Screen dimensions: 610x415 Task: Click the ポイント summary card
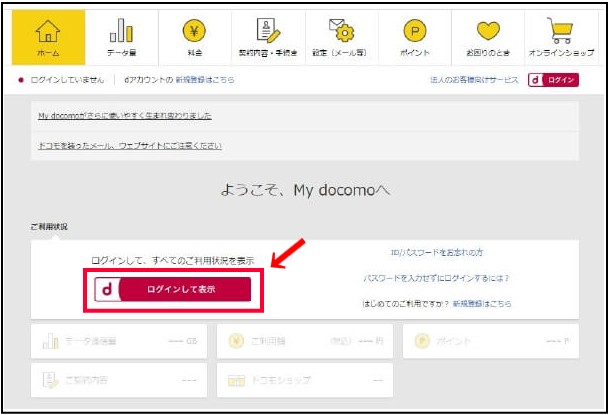point(491,341)
